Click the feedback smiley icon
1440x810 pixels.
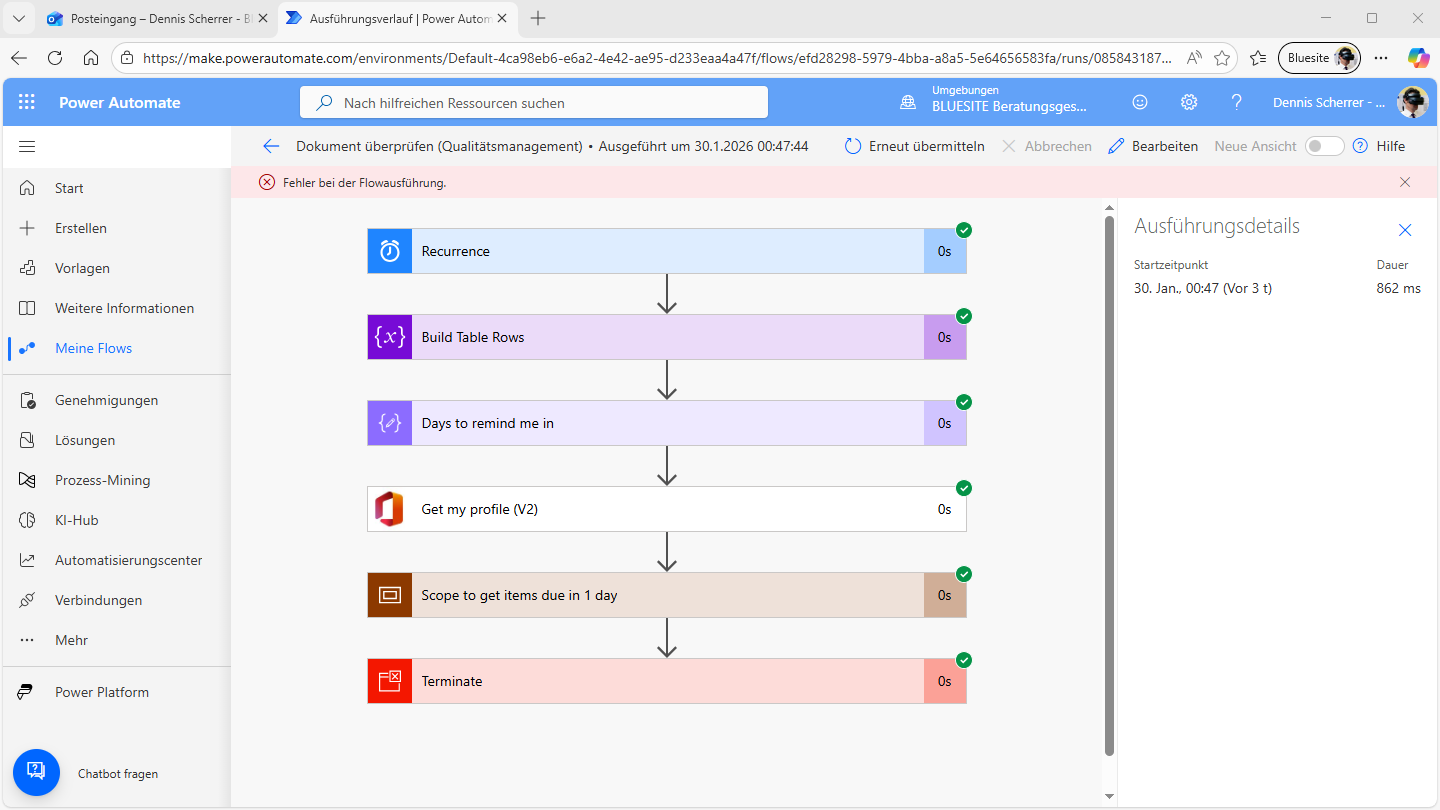(x=1140, y=102)
